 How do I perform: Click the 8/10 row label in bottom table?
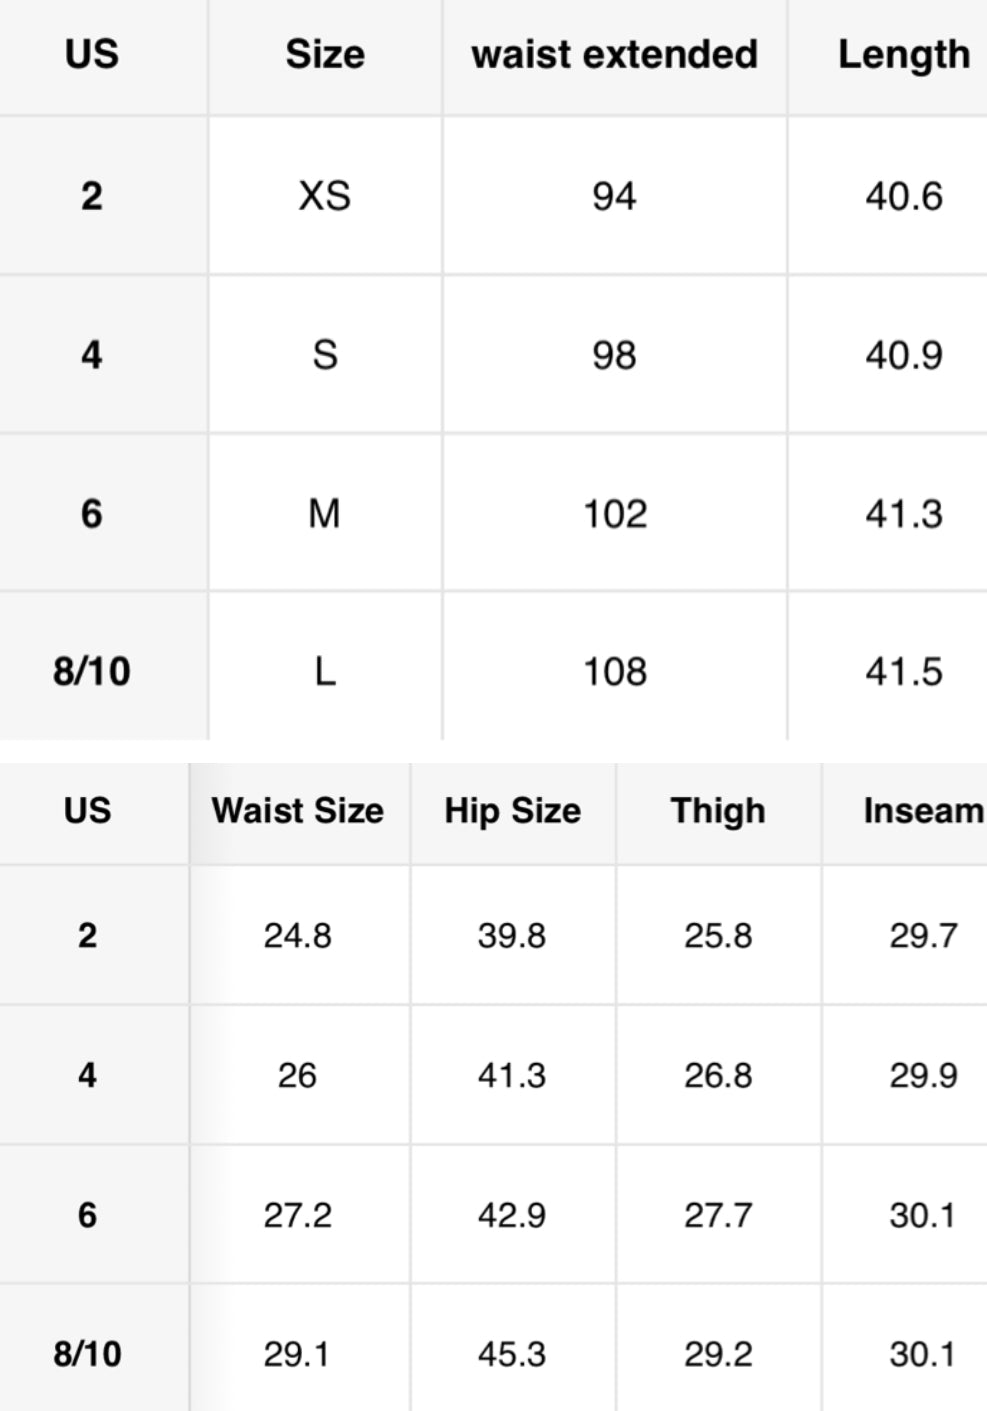88,1354
